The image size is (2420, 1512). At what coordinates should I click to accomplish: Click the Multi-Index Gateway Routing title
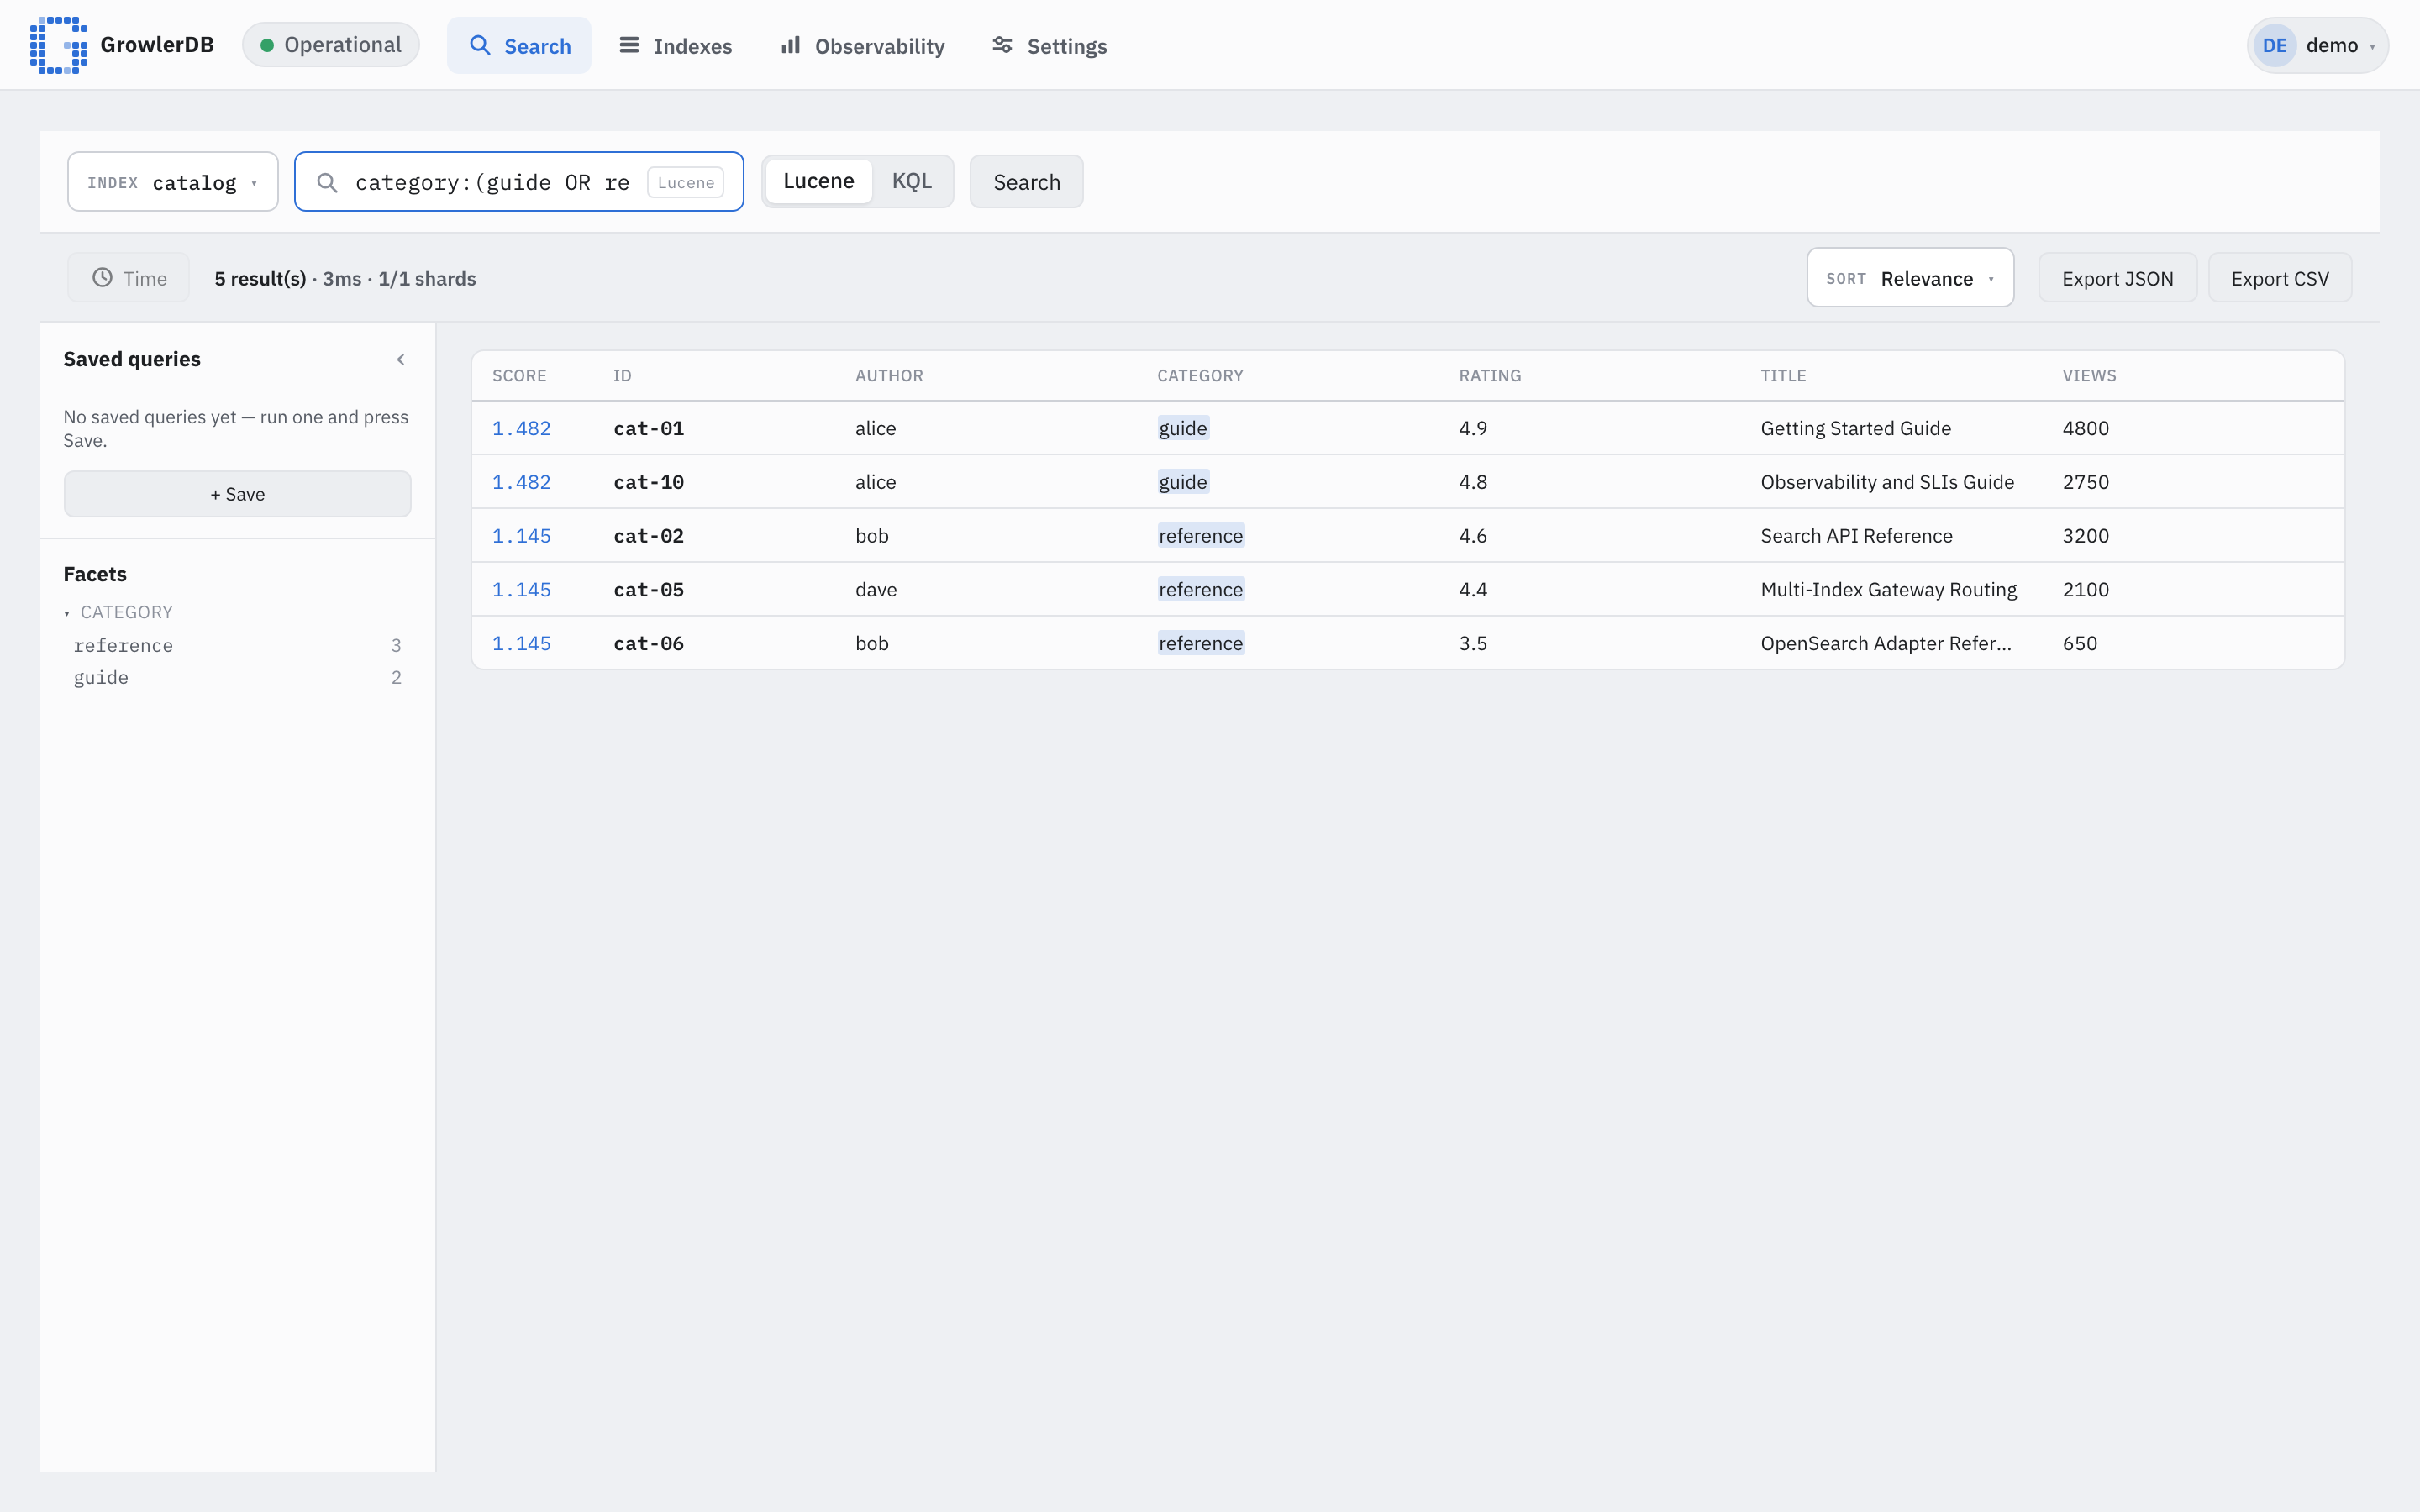[x=1888, y=590]
